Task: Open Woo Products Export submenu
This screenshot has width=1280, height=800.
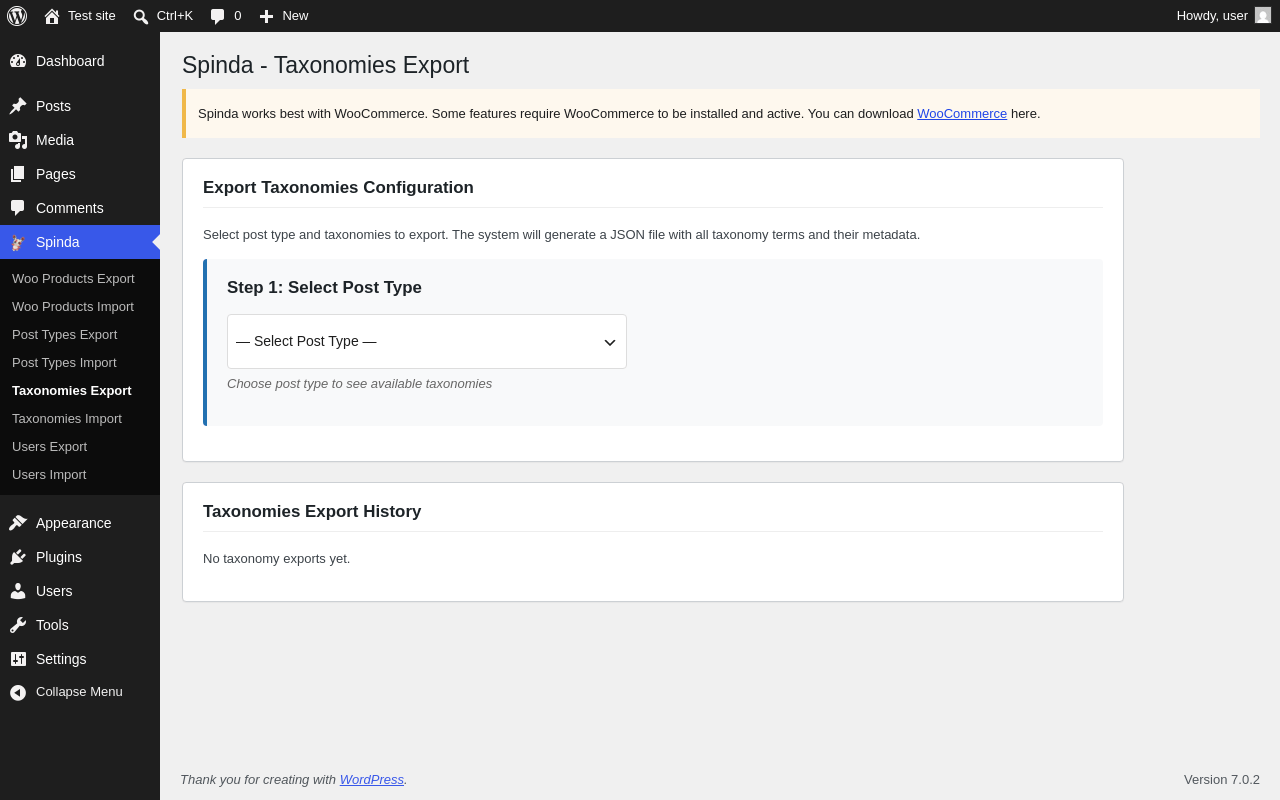Action: click(73, 278)
